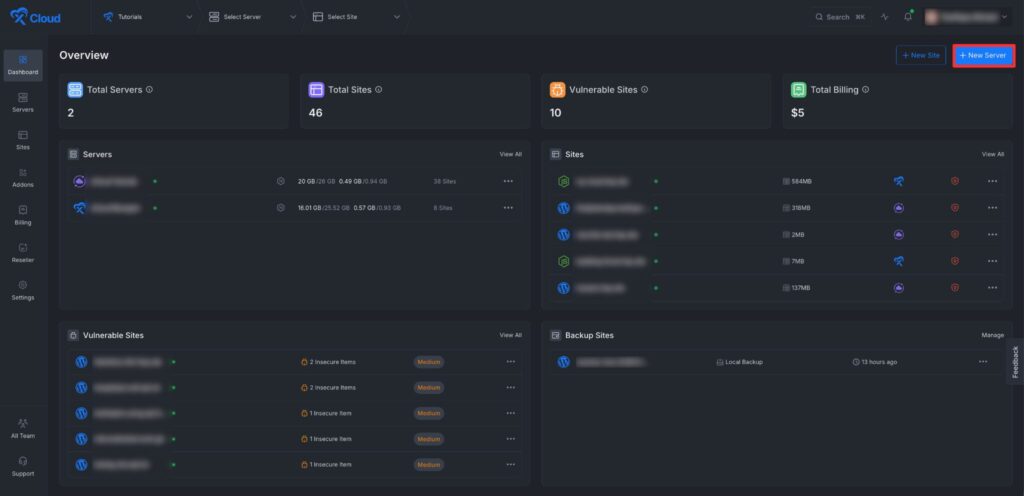Screen dimensions: 1024x496
Task: Open All Team in the sidebar
Action: [23, 429]
